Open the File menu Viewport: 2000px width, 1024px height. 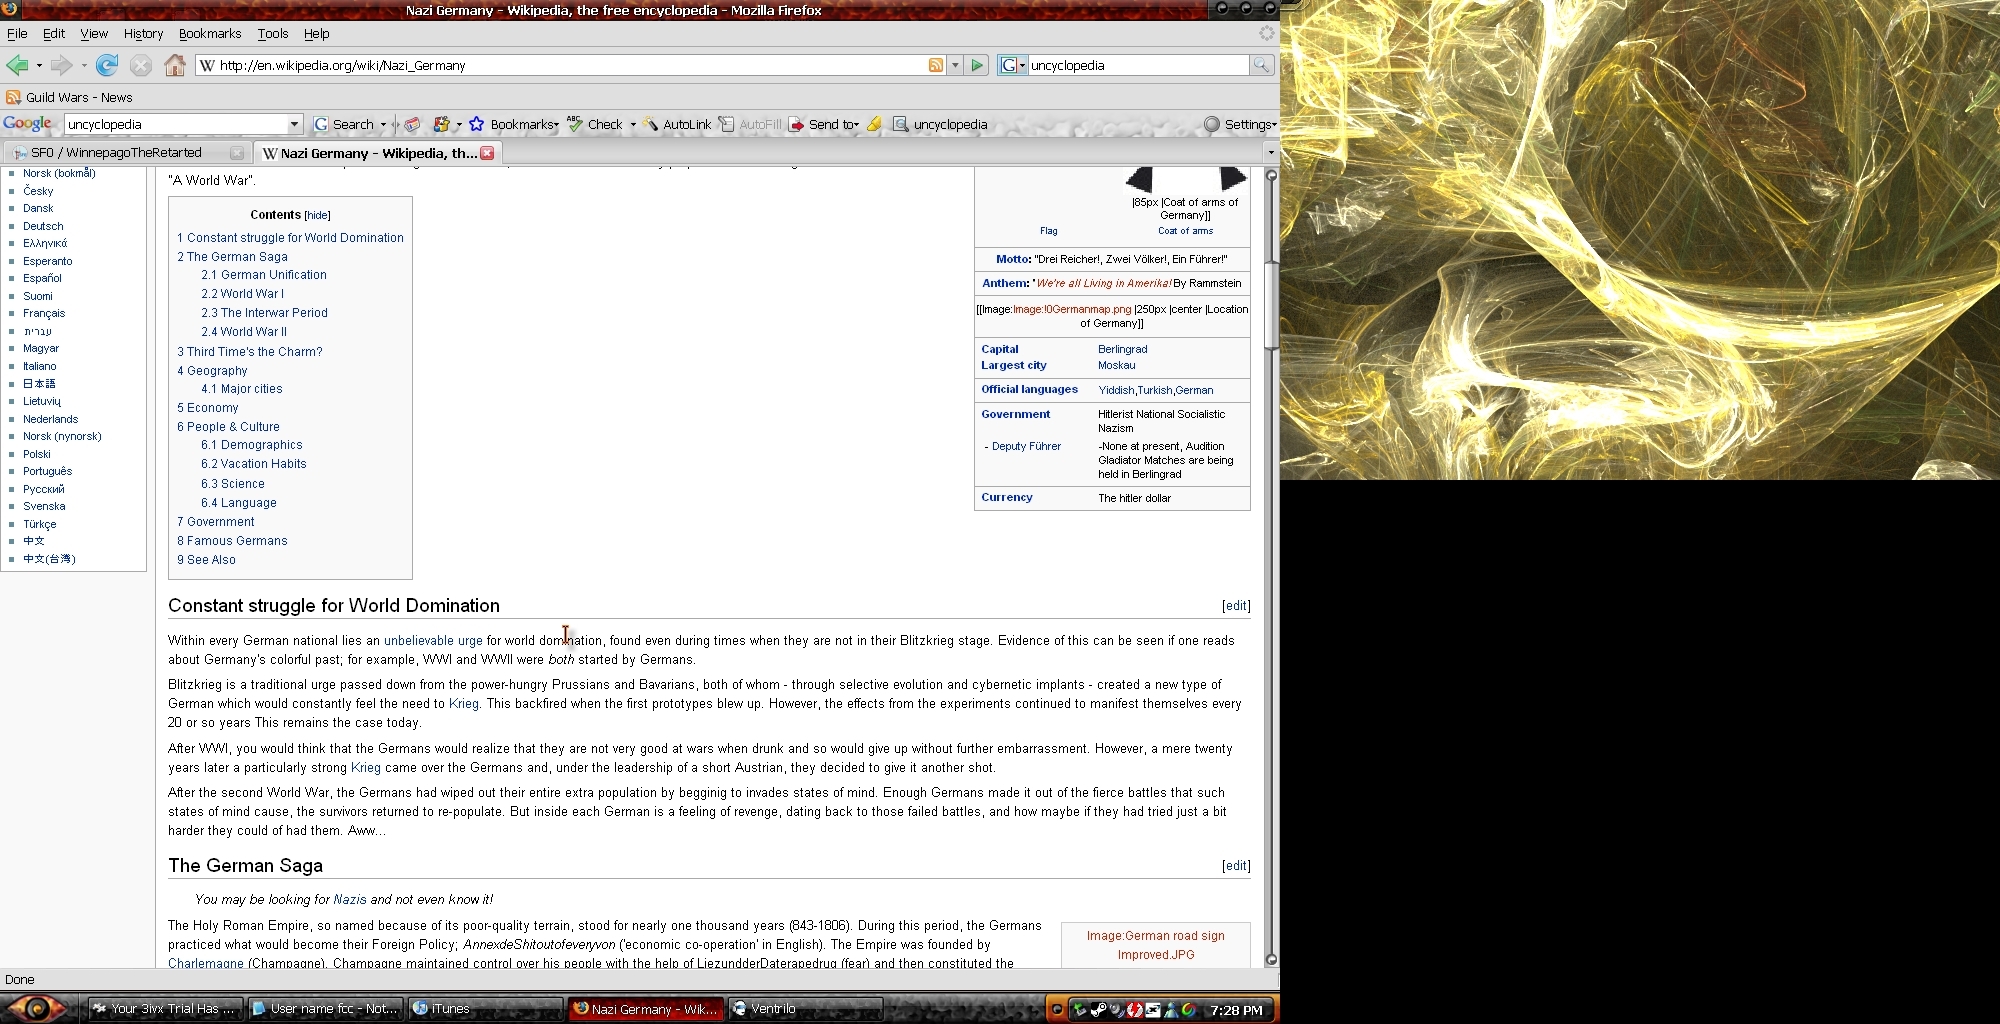click(17, 33)
